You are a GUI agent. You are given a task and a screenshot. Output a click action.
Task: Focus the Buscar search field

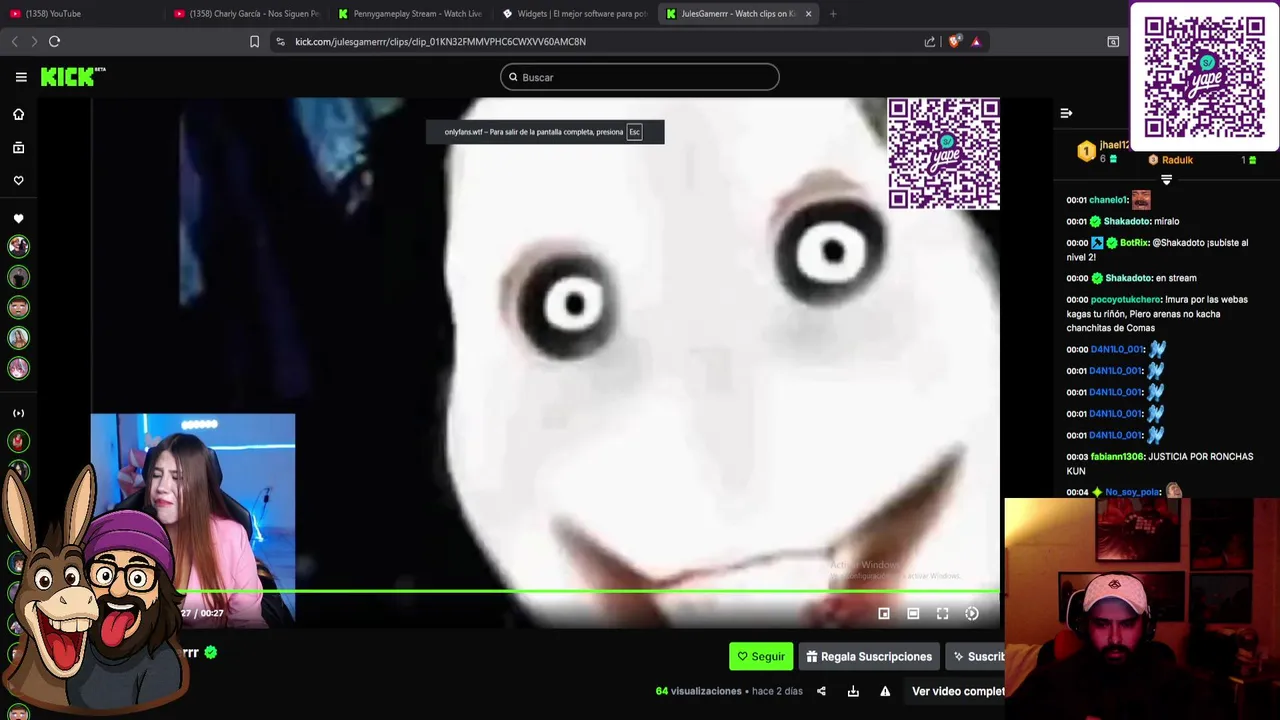[x=640, y=77]
